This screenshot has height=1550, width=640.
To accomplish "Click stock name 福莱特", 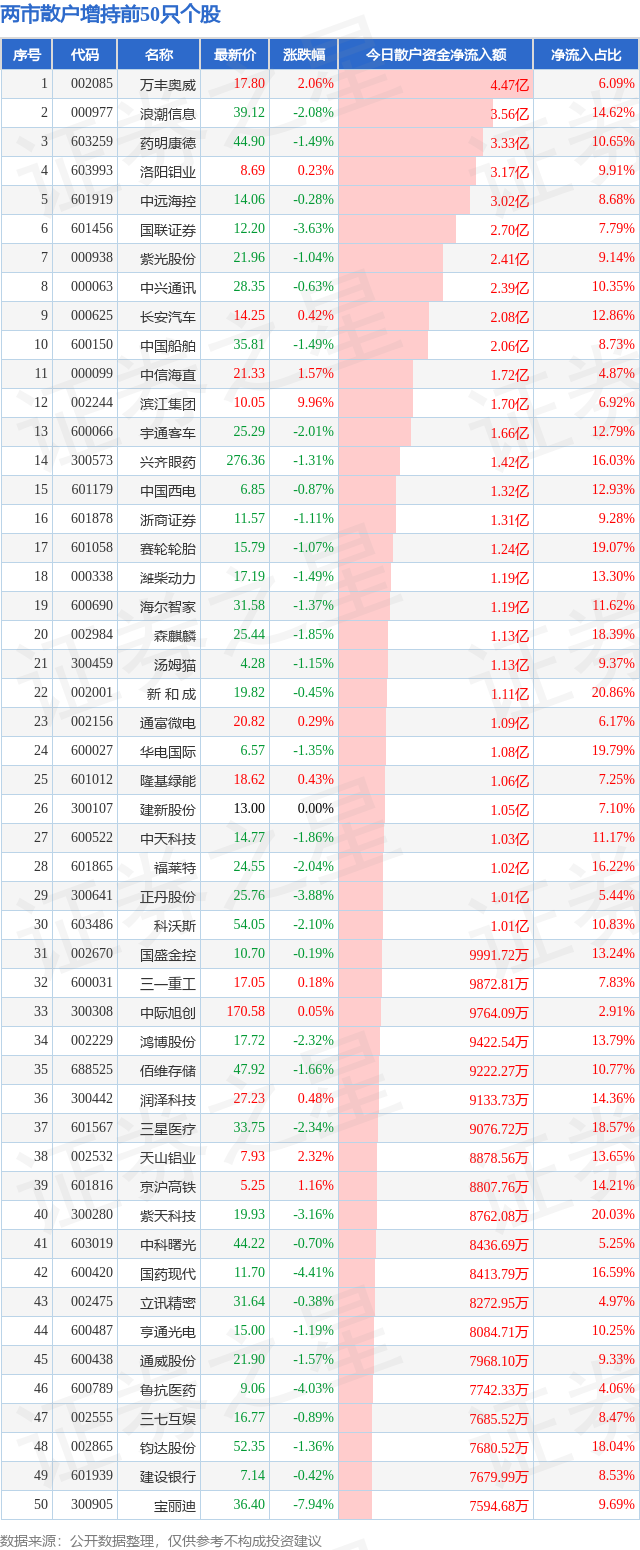I will point(175,867).
